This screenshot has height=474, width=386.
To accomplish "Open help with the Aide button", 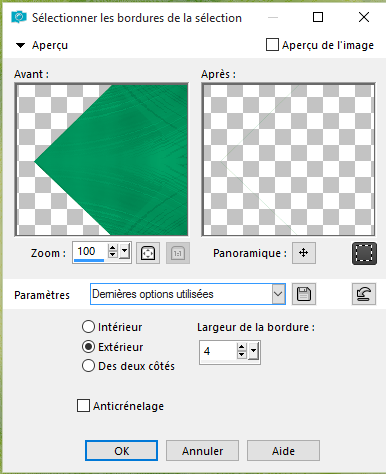I will pos(283,451).
